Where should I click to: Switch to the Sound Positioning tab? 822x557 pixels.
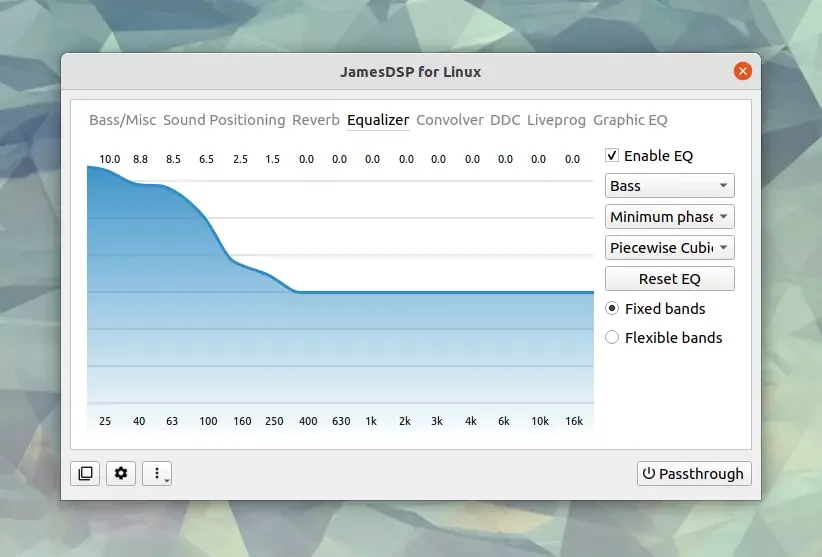click(224, 120)
